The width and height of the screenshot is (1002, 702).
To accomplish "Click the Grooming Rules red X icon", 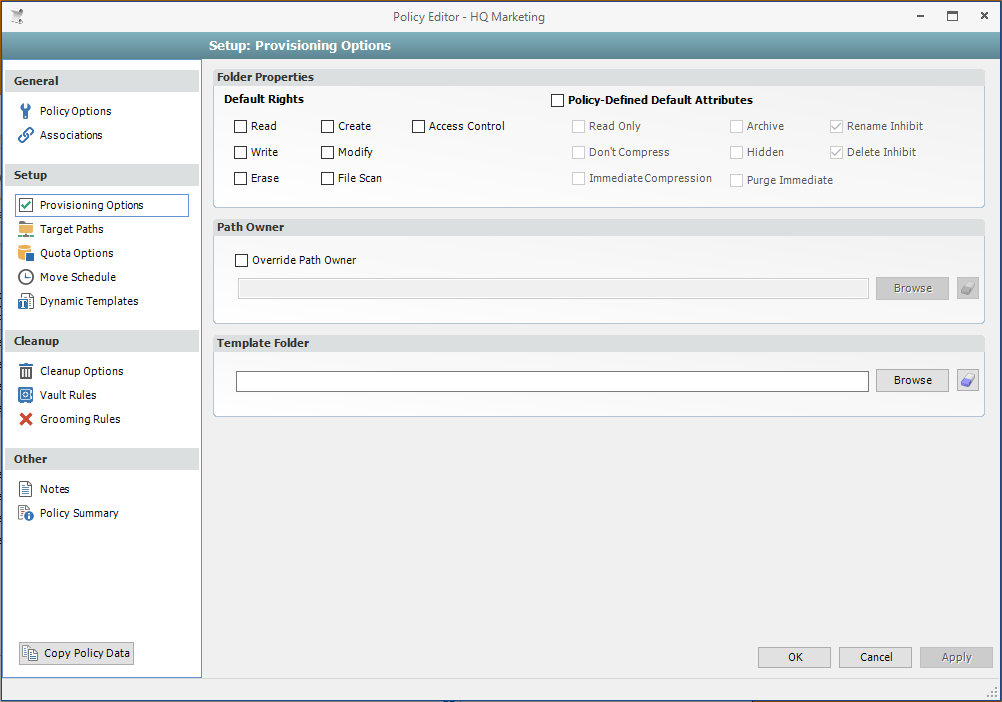I will tap(26, 419).
